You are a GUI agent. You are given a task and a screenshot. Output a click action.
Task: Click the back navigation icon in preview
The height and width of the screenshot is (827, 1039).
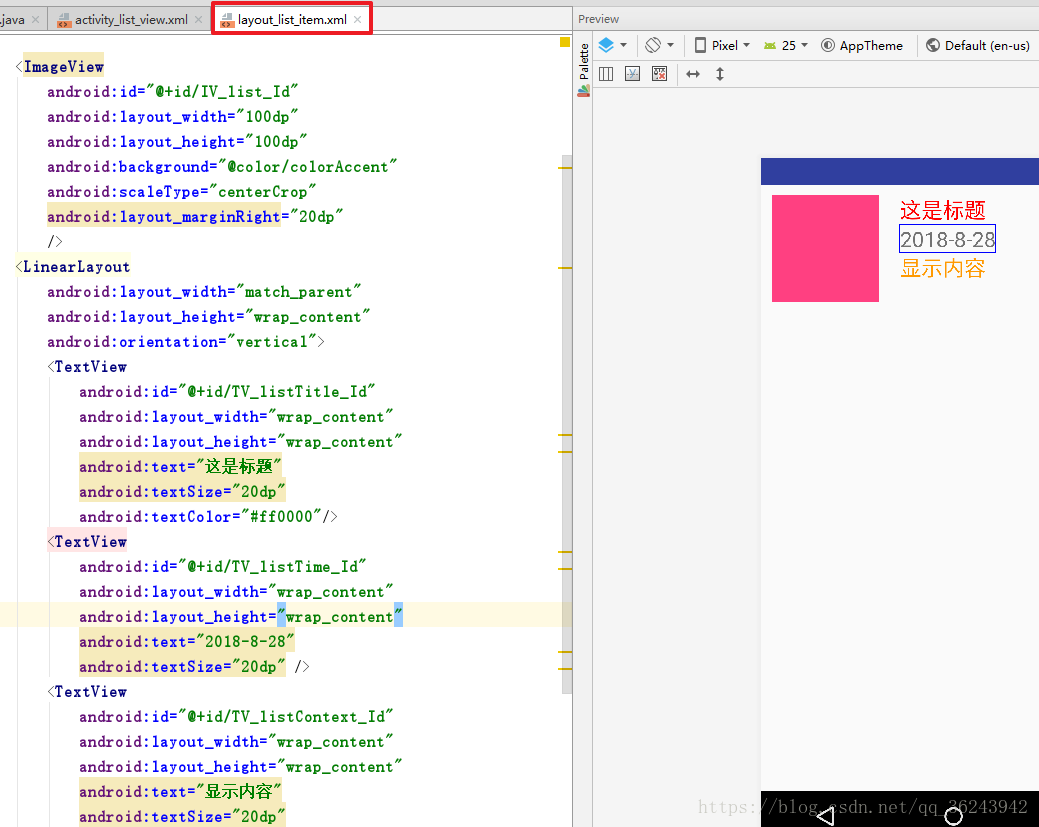[826, 814]
